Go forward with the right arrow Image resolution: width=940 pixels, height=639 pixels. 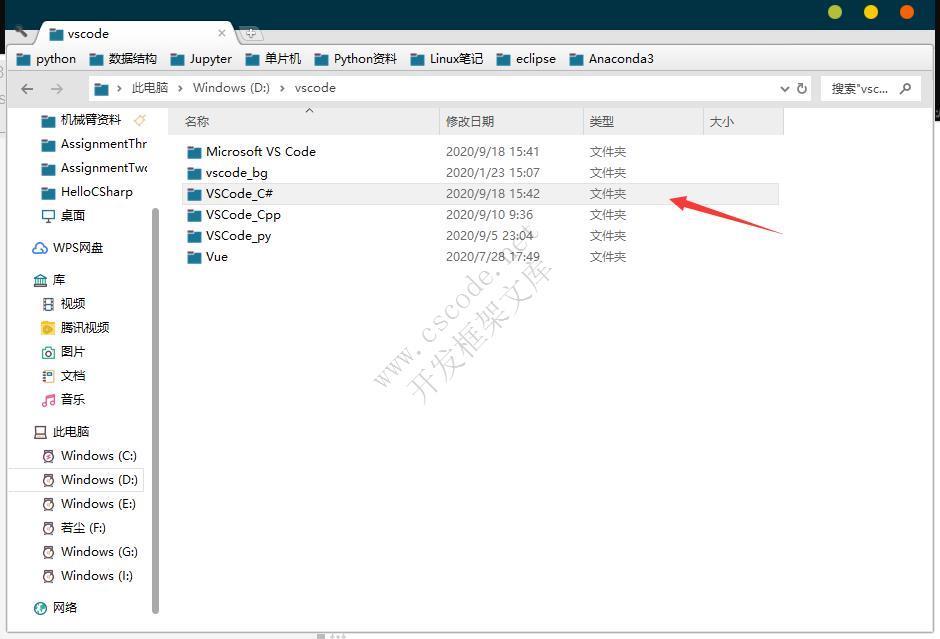pos(57,89)
